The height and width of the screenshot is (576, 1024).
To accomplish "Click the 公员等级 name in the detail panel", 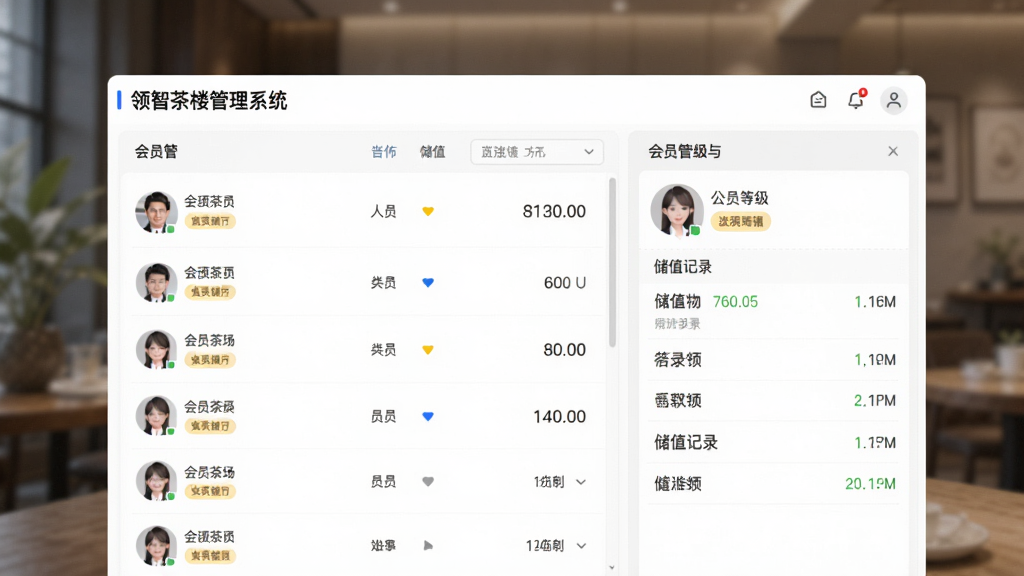I will 739,198.
